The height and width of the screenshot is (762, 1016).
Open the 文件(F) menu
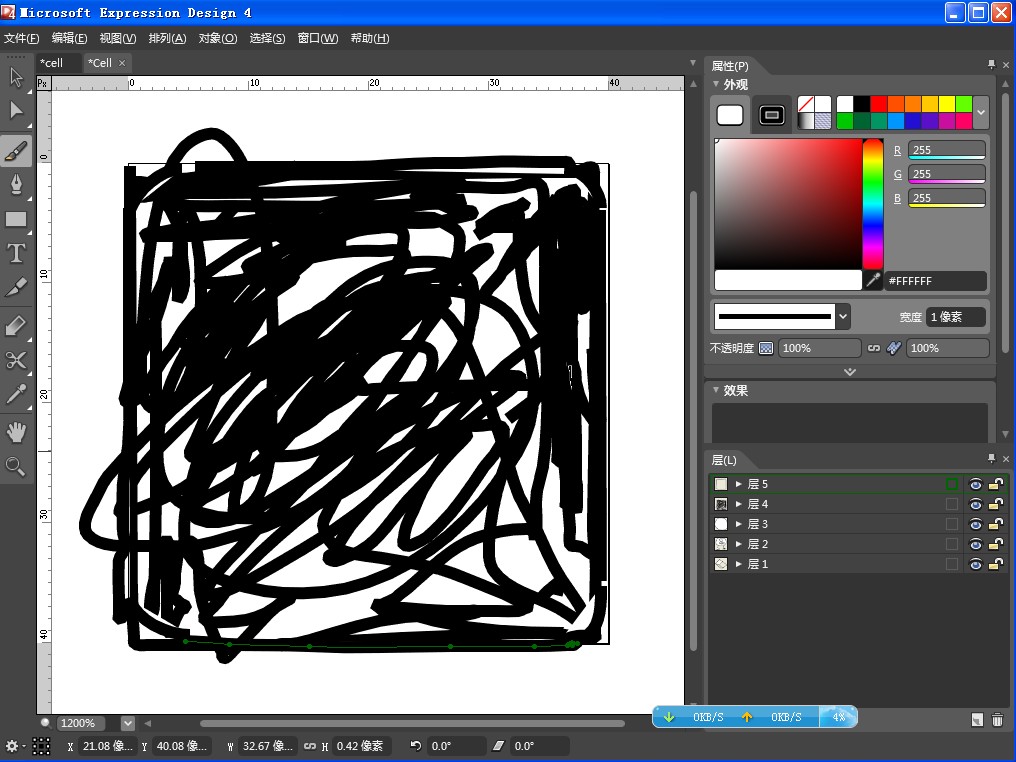[21, 38]
